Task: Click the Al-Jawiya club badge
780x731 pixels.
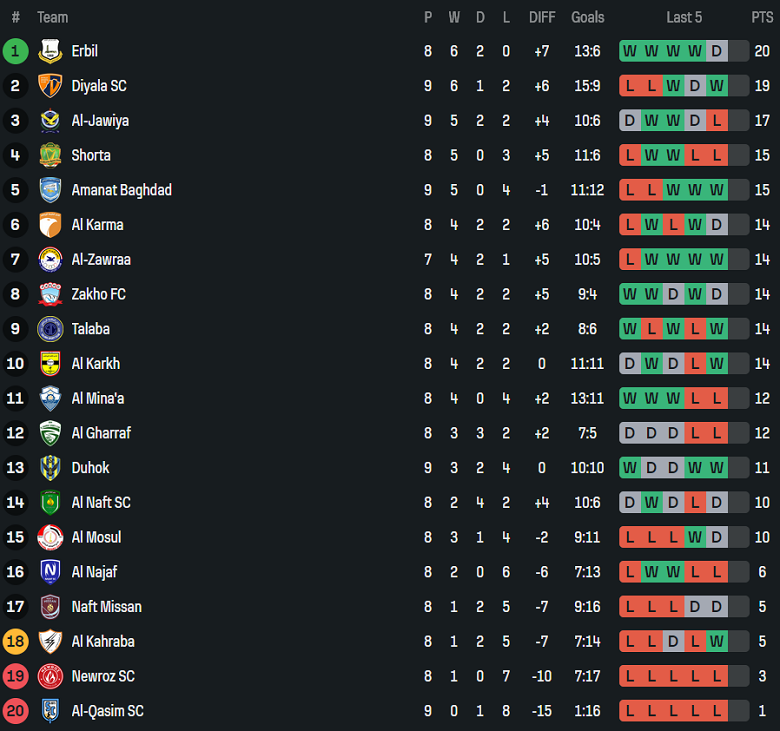Action: point(50,121)
